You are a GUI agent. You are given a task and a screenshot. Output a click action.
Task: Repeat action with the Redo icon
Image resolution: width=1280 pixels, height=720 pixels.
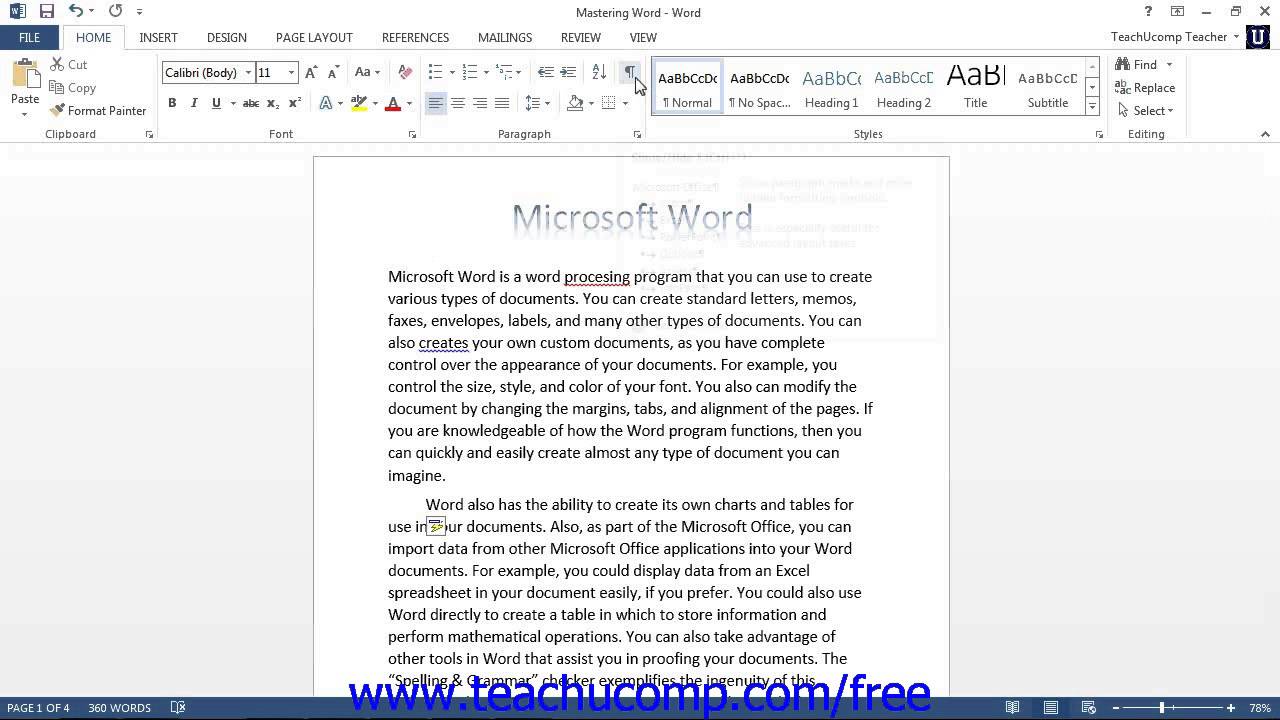point(115,12)
